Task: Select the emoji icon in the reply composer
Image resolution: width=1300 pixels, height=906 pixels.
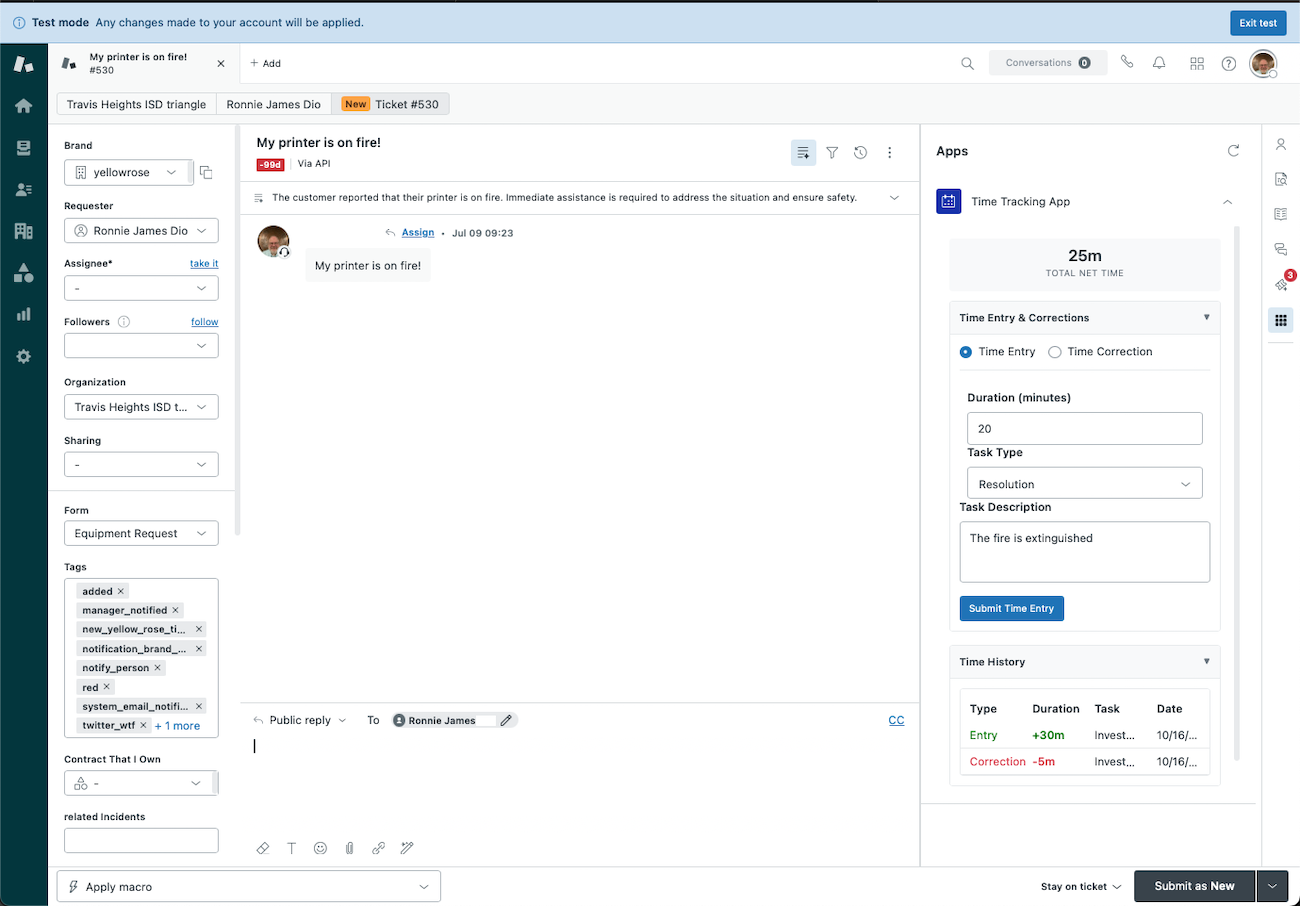Action: point(320,847)
